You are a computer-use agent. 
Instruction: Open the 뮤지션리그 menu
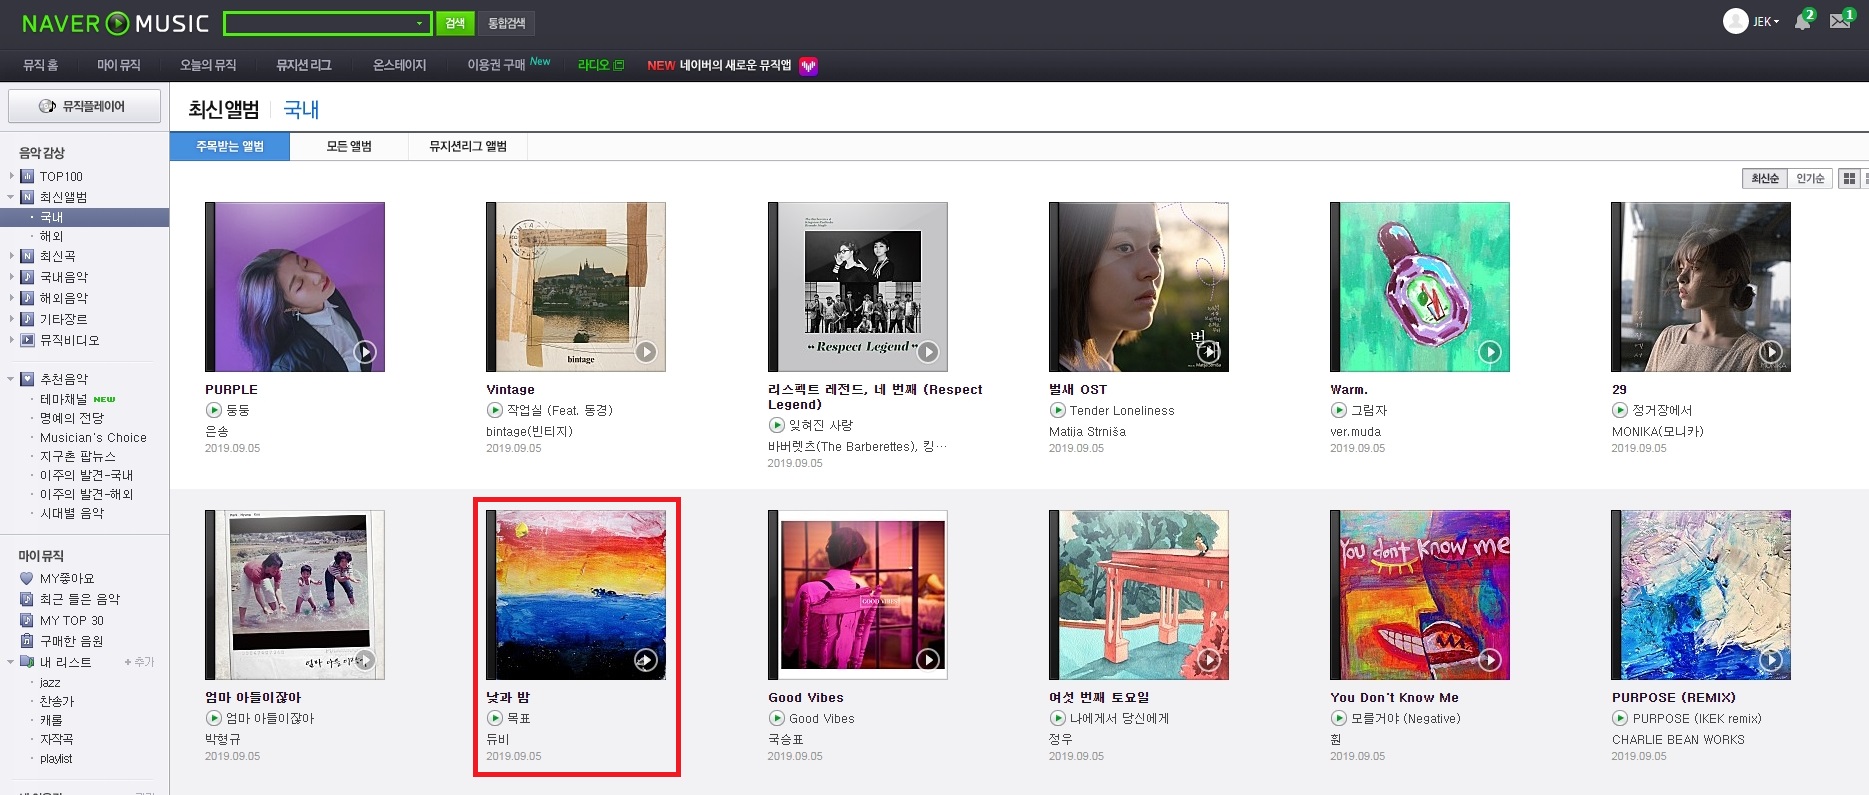pyautogui.click(x=304, y=65)
